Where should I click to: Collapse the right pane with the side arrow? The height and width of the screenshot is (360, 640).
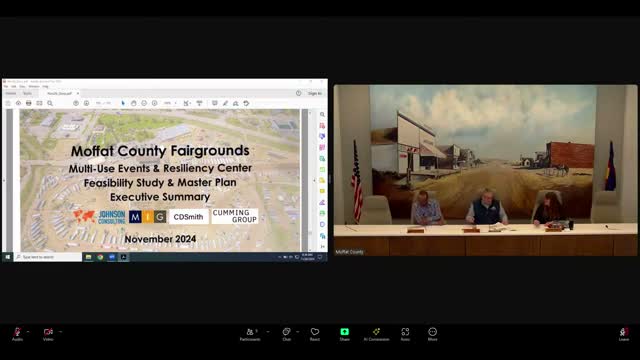pos(314,180)
